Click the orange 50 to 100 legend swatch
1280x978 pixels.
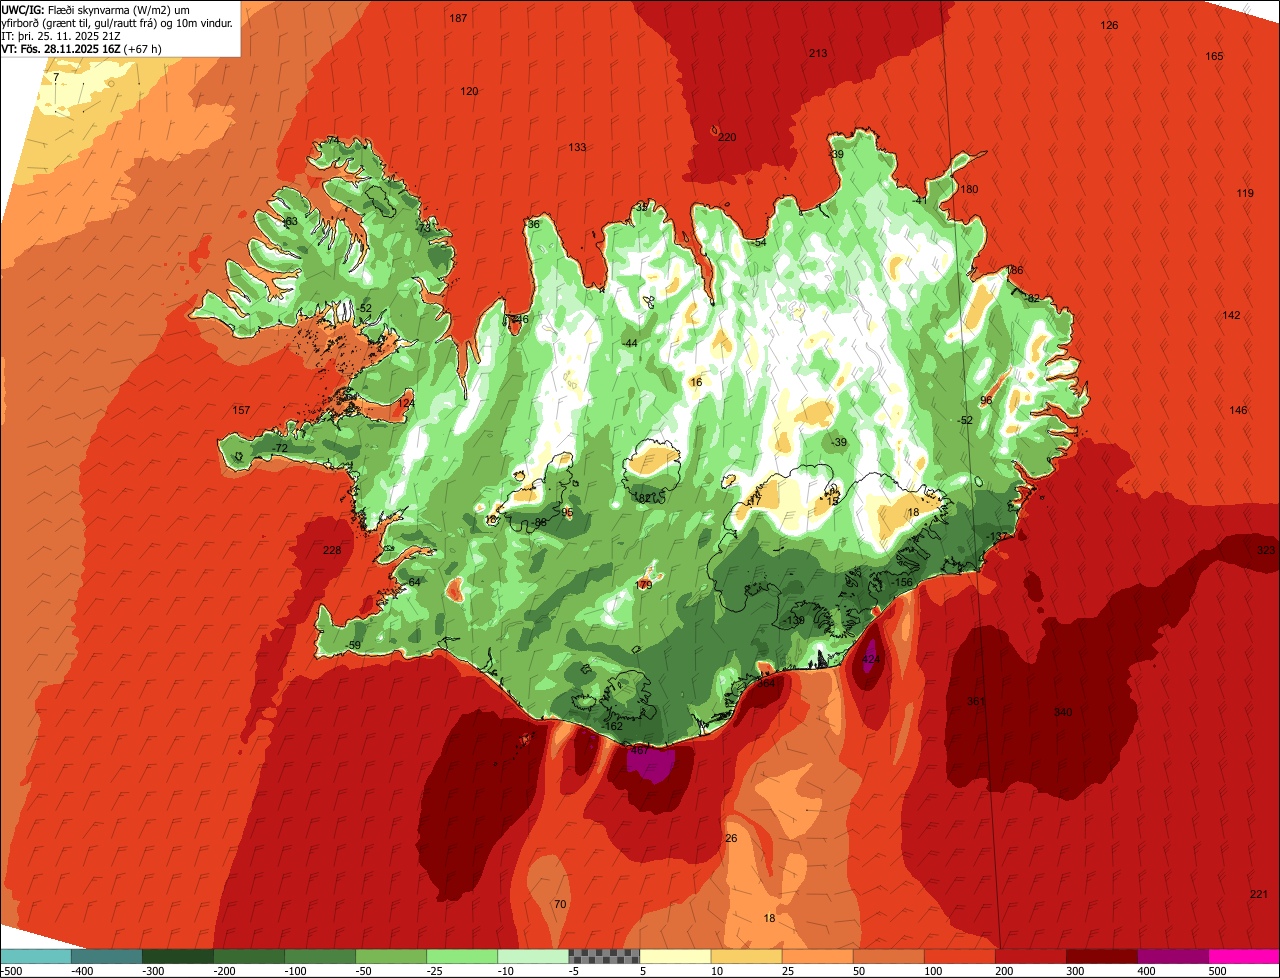(888, 956)
